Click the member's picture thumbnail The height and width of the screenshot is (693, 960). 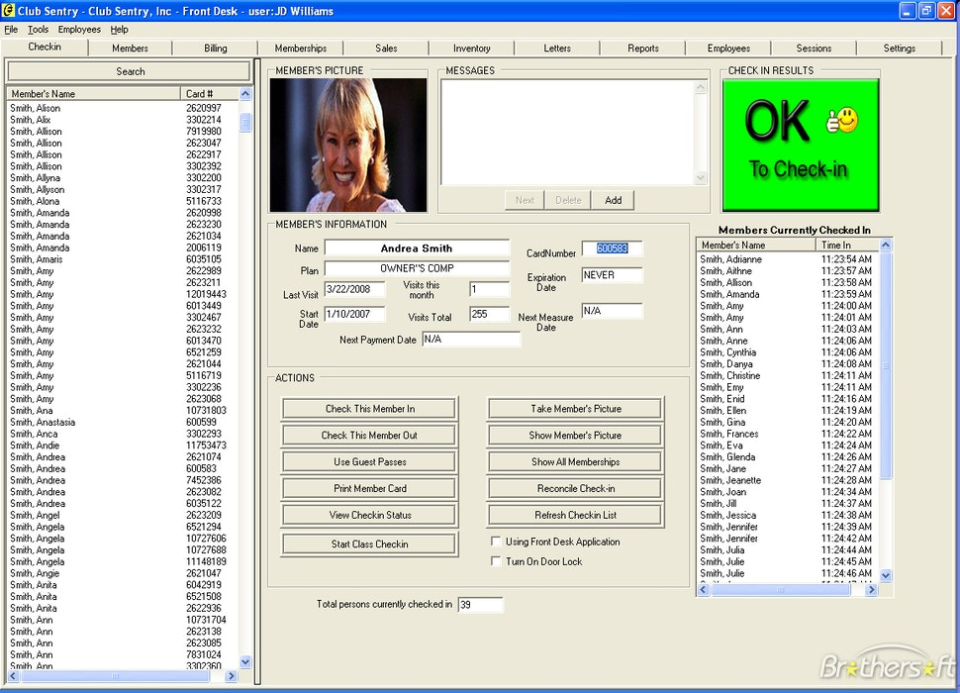[348, 145]
